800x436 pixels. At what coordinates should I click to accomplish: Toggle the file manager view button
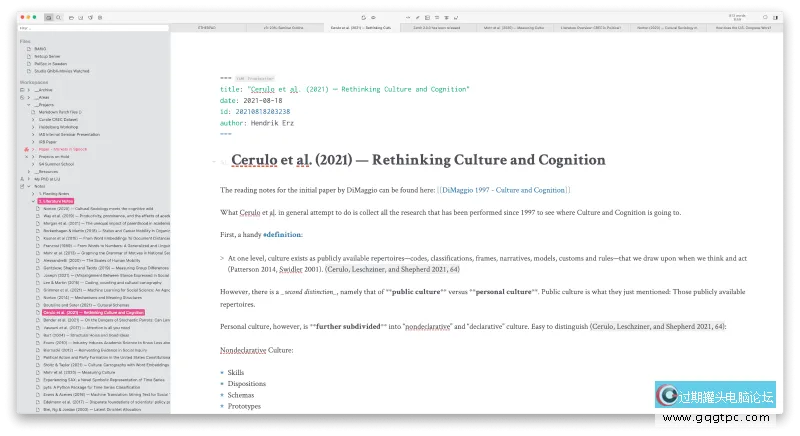48,17
